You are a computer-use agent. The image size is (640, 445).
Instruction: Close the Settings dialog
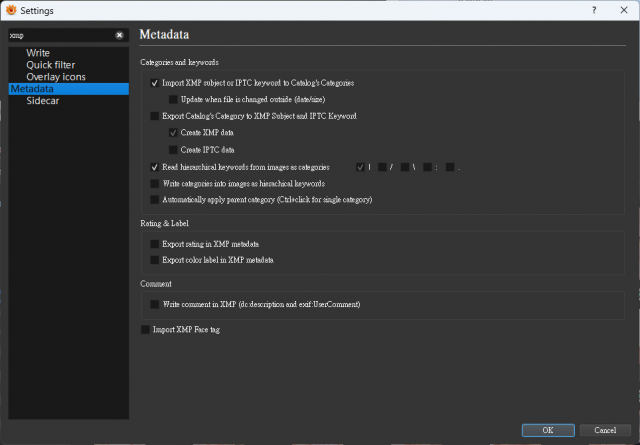(624, 10)
